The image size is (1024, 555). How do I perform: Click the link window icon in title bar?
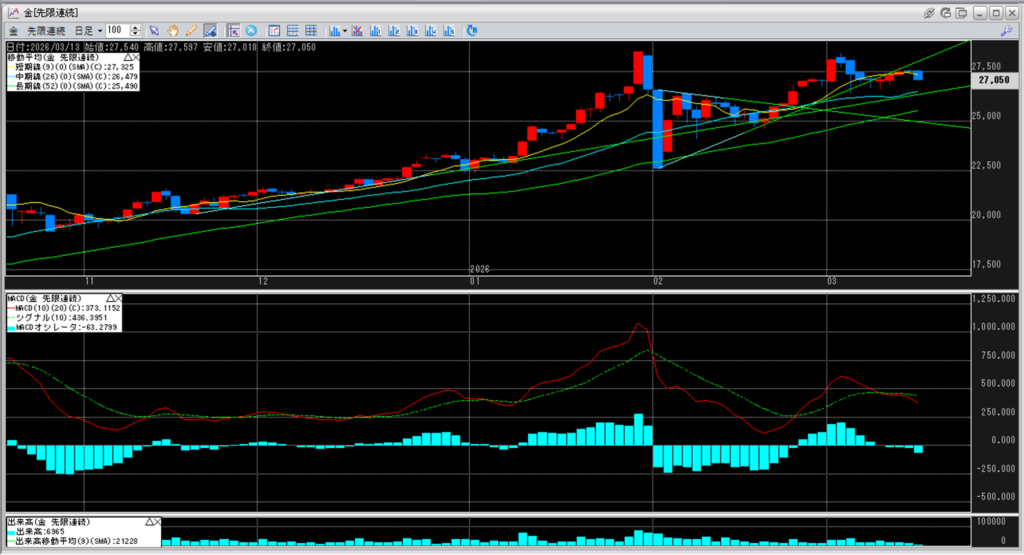(929, 12)
